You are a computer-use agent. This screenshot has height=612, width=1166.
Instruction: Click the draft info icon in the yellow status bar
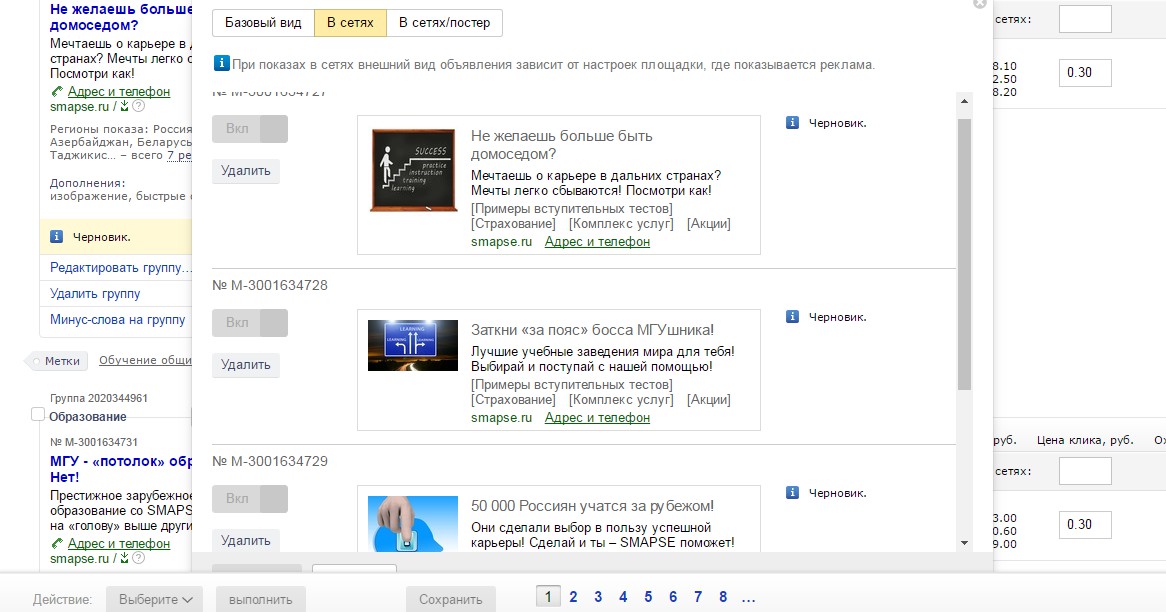tap(57, 236)
